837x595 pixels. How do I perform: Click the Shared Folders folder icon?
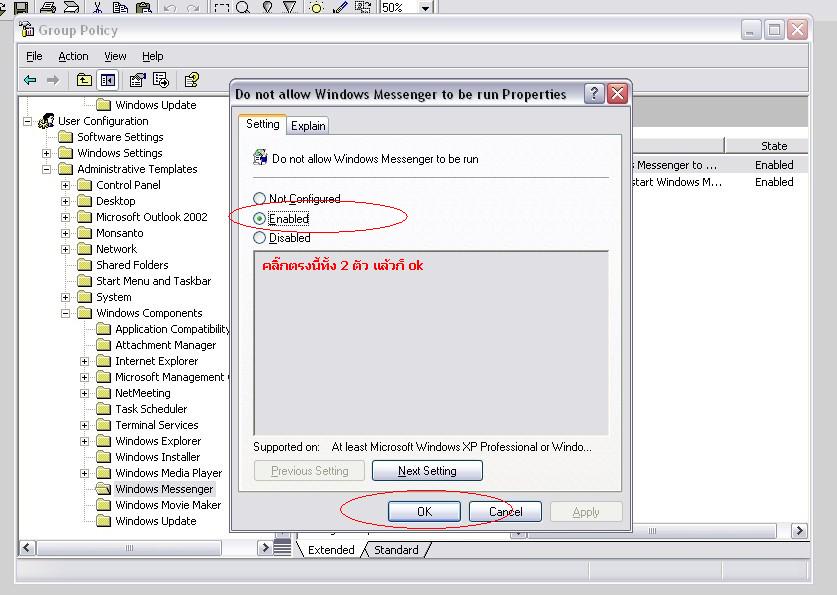(x=84, y=265)
